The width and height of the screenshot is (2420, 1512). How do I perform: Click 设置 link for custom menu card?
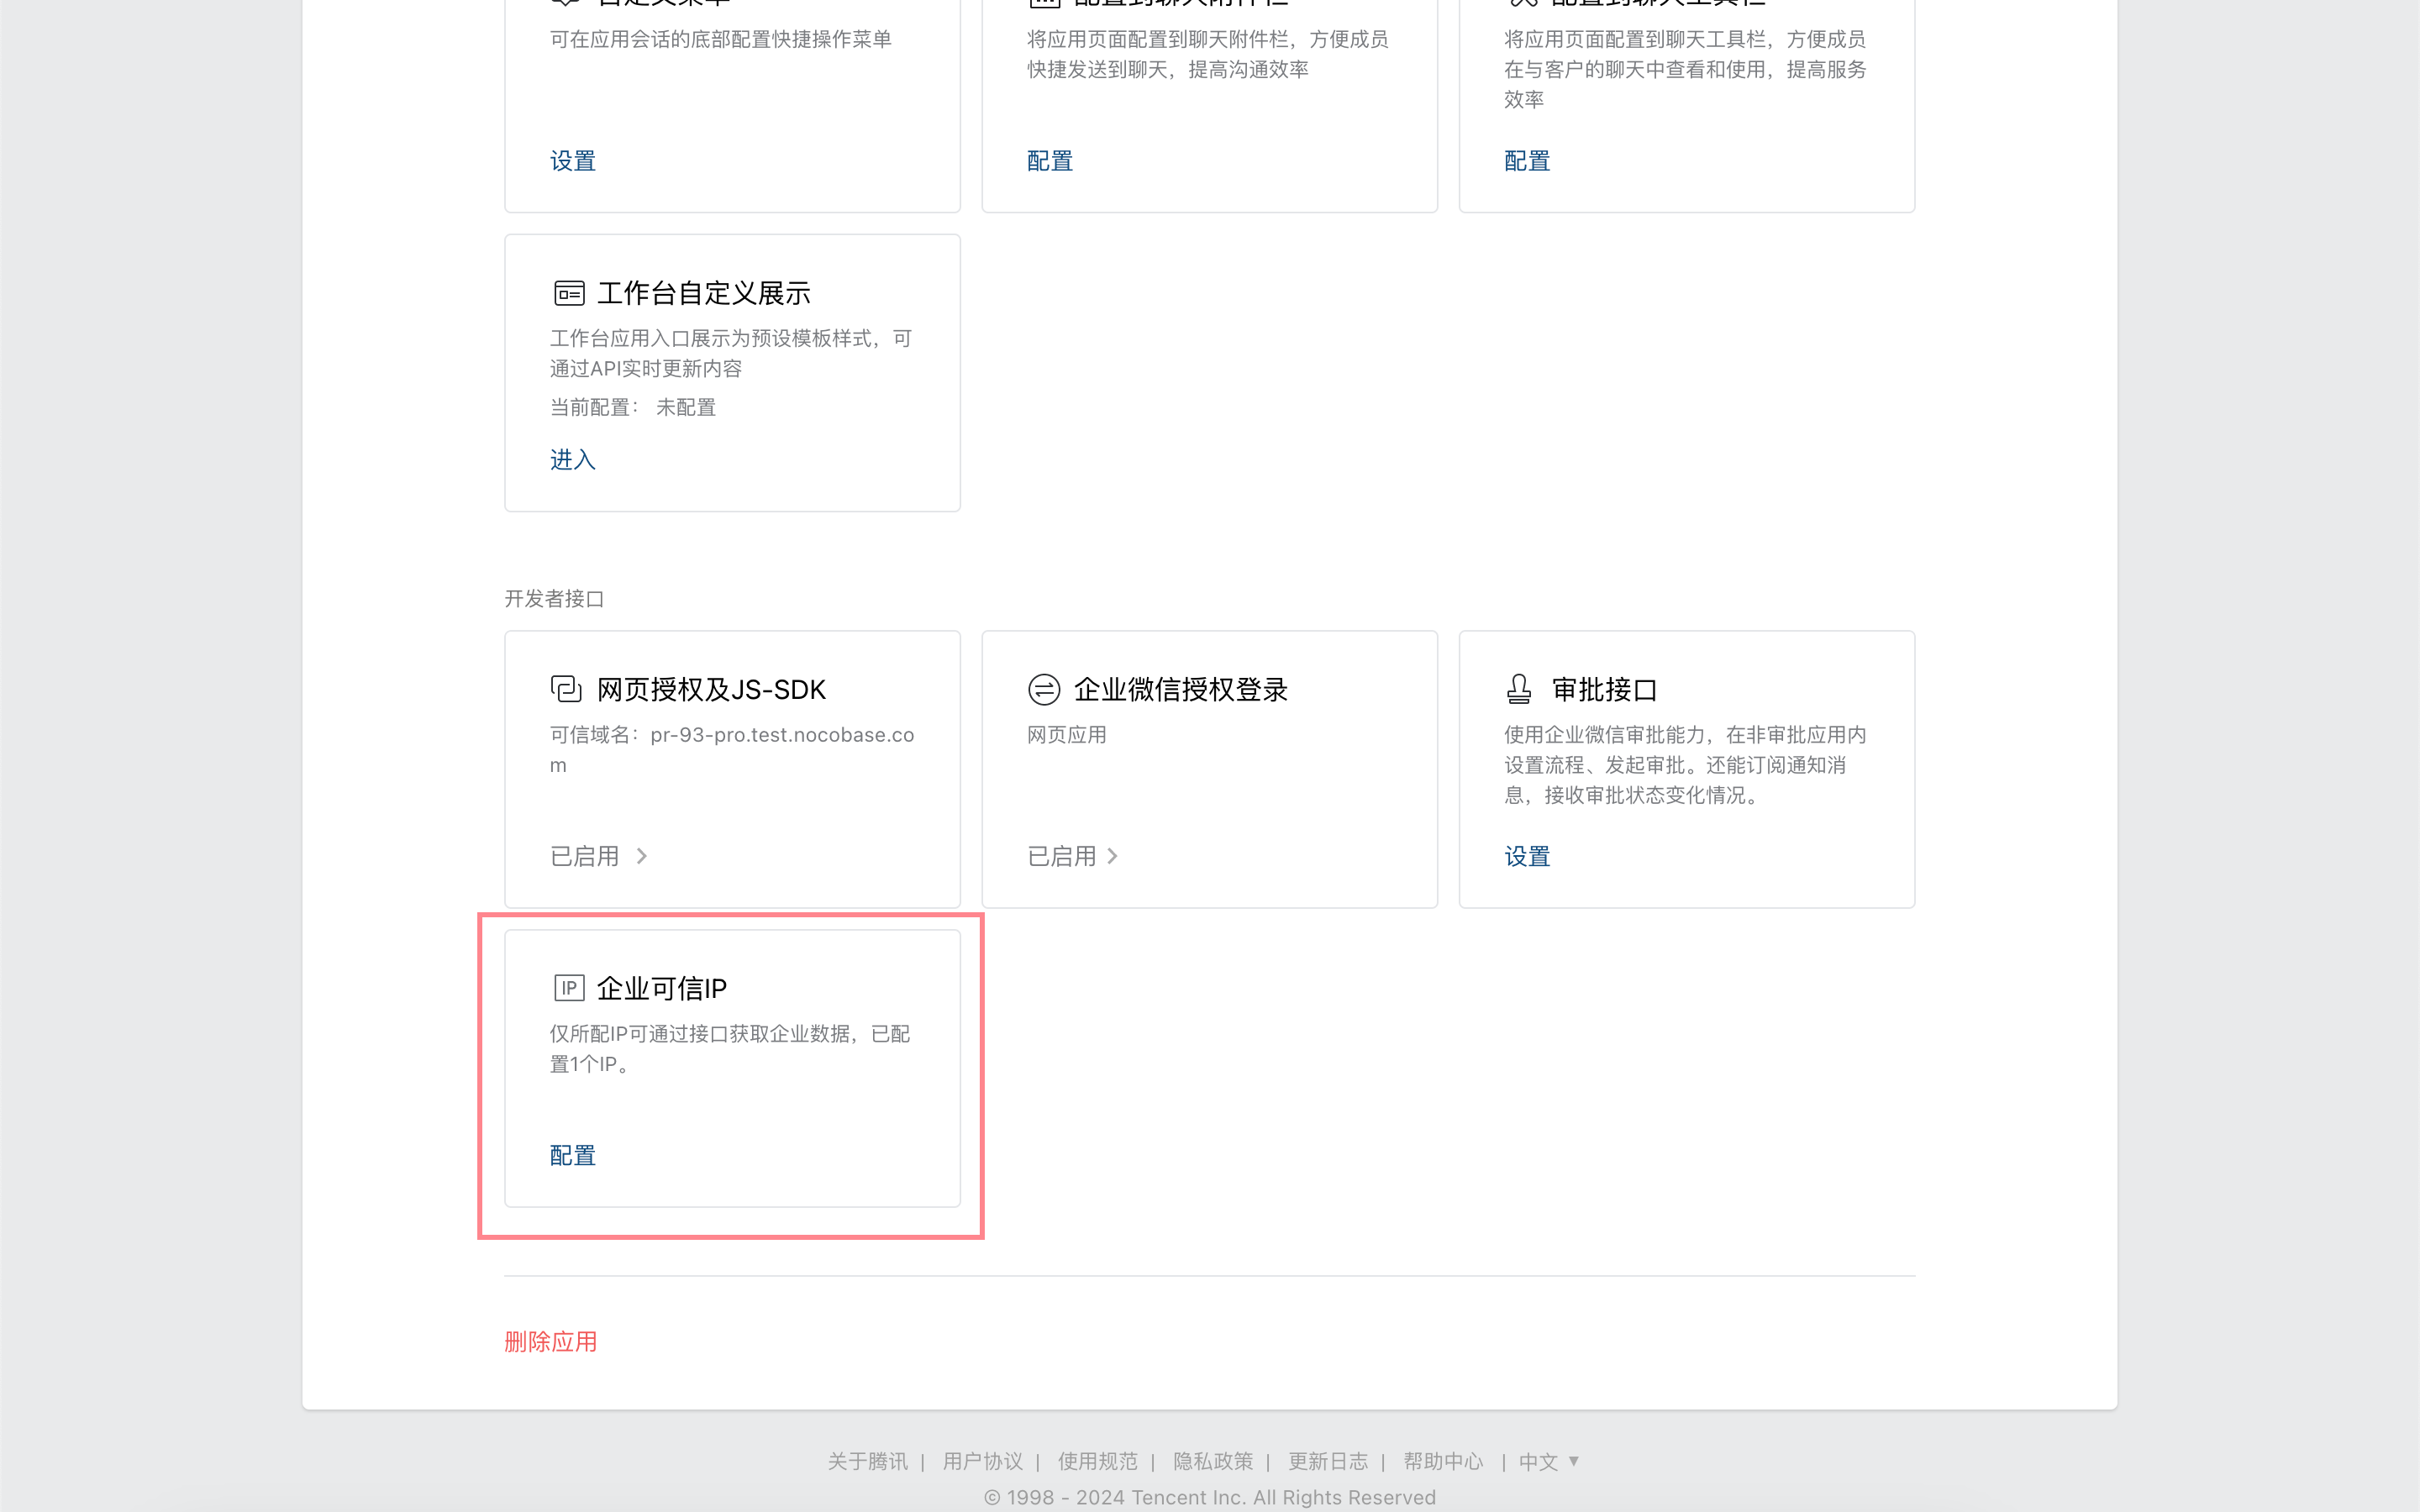tap(573, 161)
